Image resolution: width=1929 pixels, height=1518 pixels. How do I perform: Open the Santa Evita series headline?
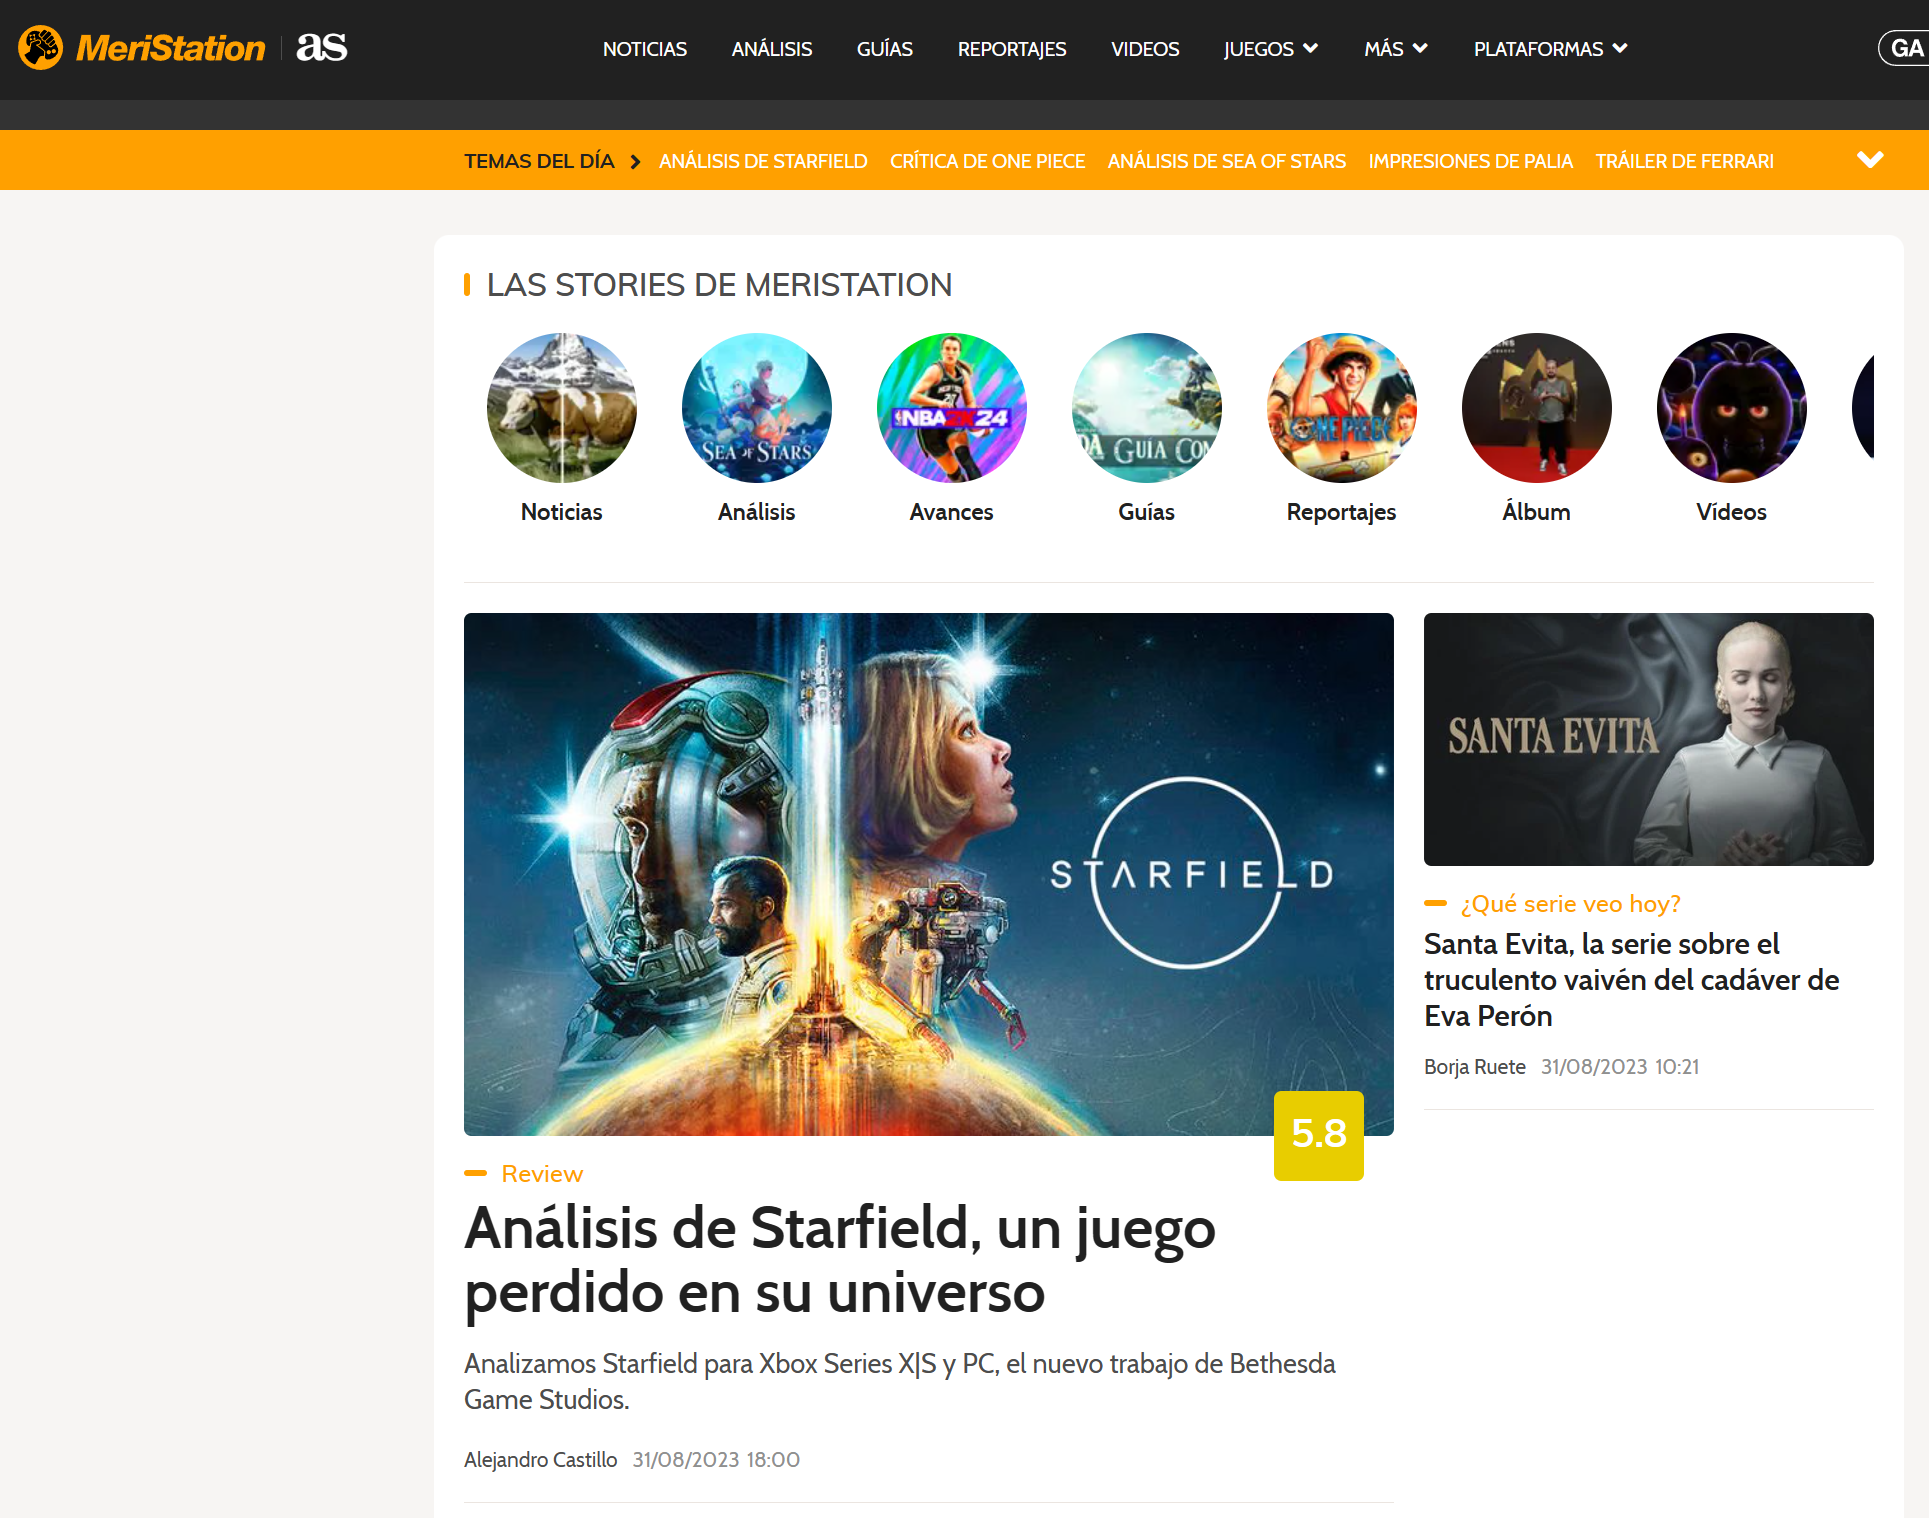(x=1632, y=980)
